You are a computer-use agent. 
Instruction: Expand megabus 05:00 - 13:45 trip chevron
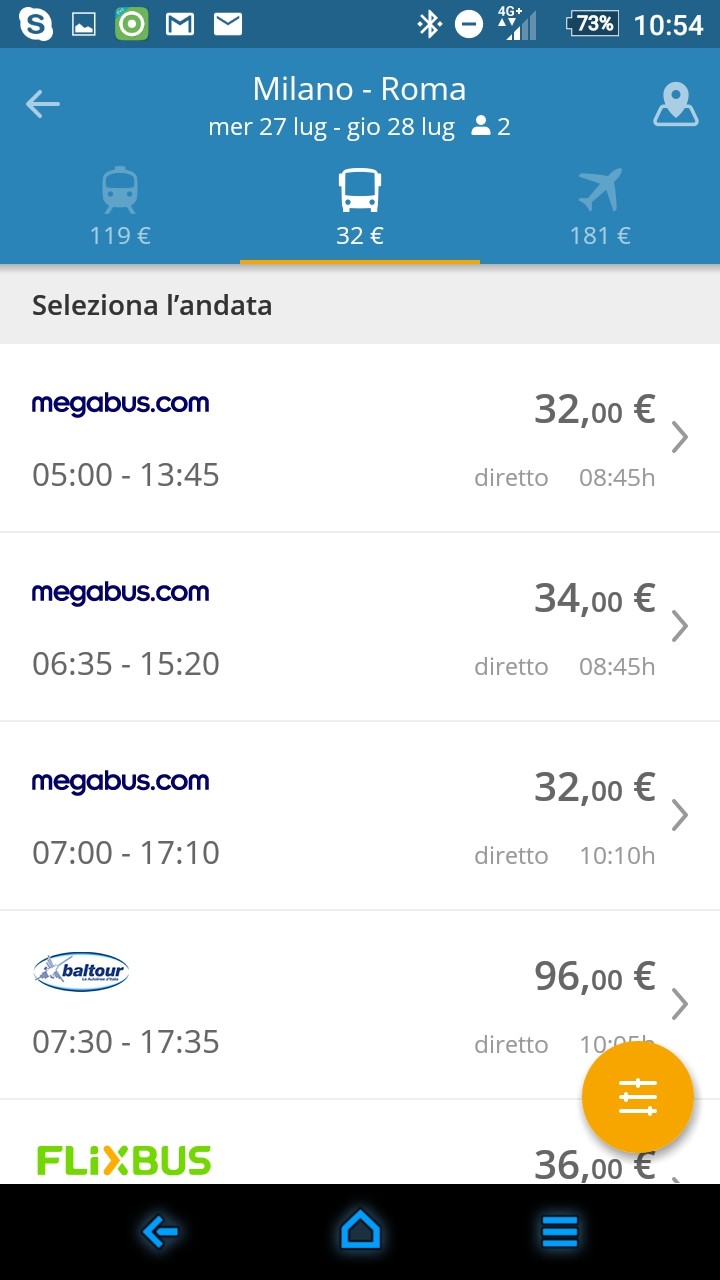click(680, 438)
